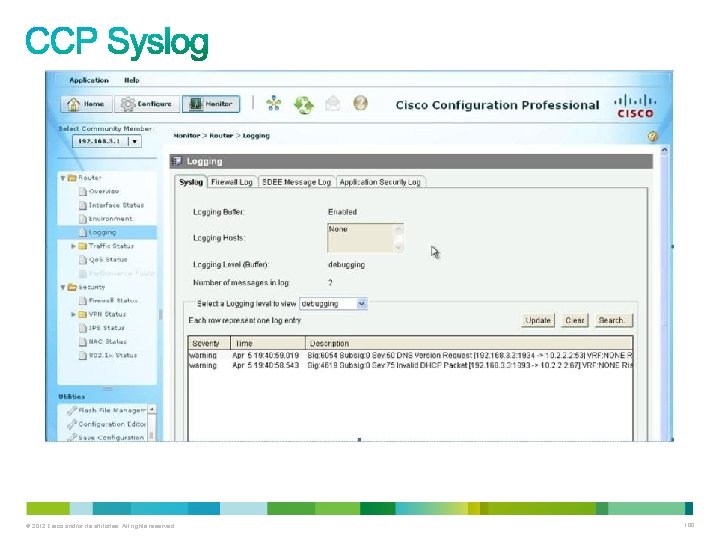Select NAC Status tree item
The image size is (720, 540).
click(107, 342)
